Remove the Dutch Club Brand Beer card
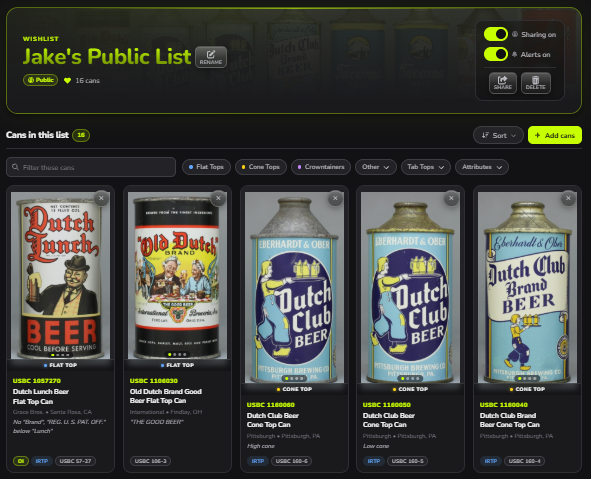591x479 pixels. point(568,198)
